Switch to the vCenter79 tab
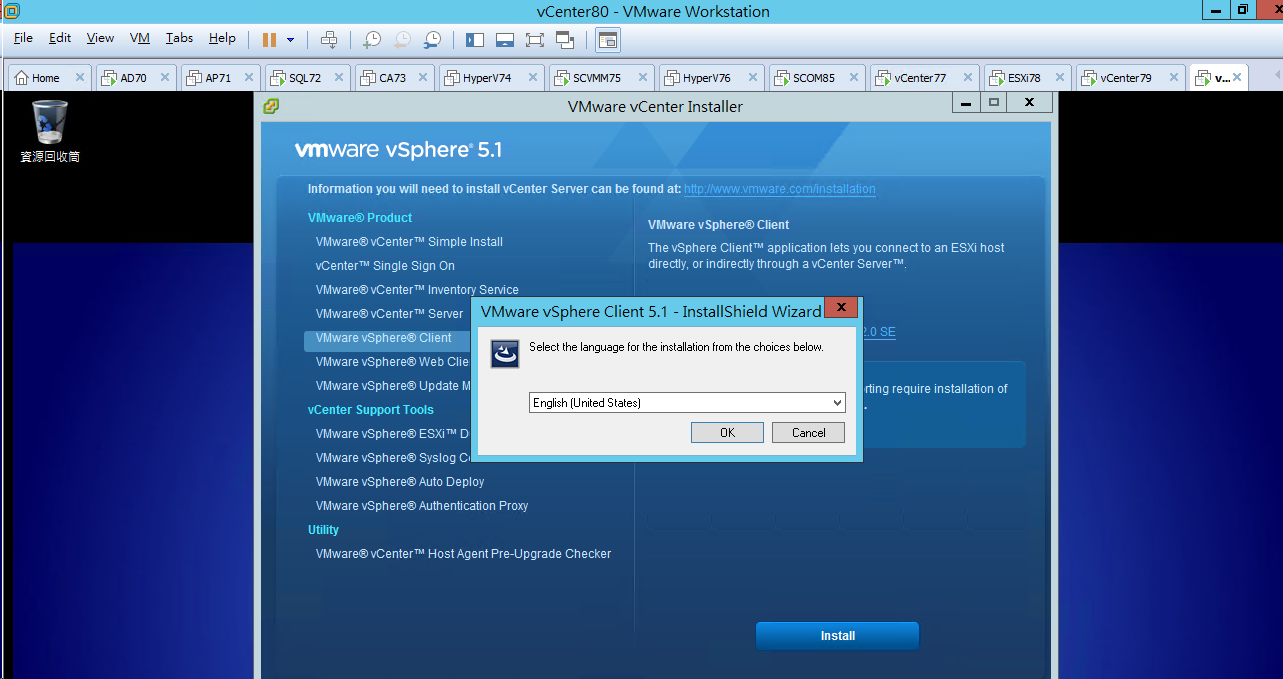 (1126, 78)
